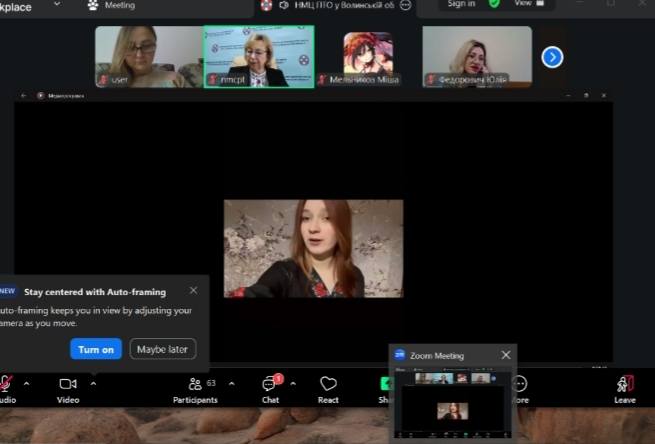
Task: Dismiss the Auto-framing tip popup
Action: (x=193, y=291)
